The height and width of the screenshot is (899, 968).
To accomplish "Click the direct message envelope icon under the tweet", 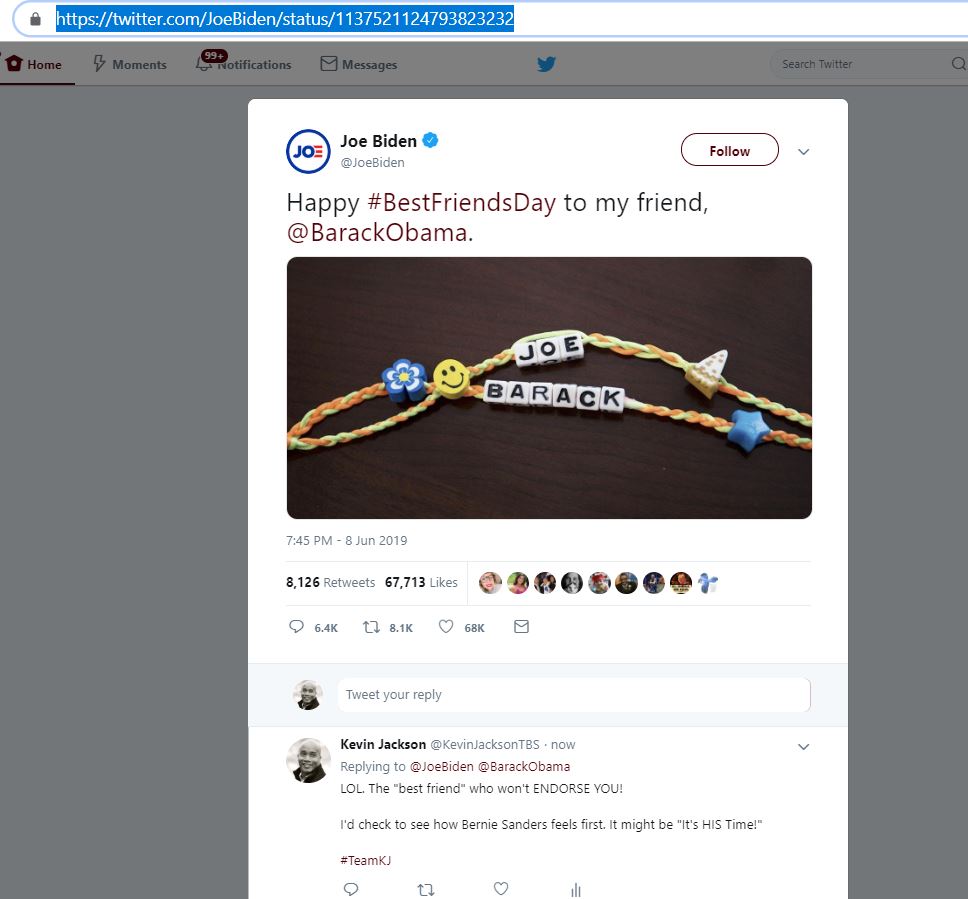I will (x=521, y=627).
